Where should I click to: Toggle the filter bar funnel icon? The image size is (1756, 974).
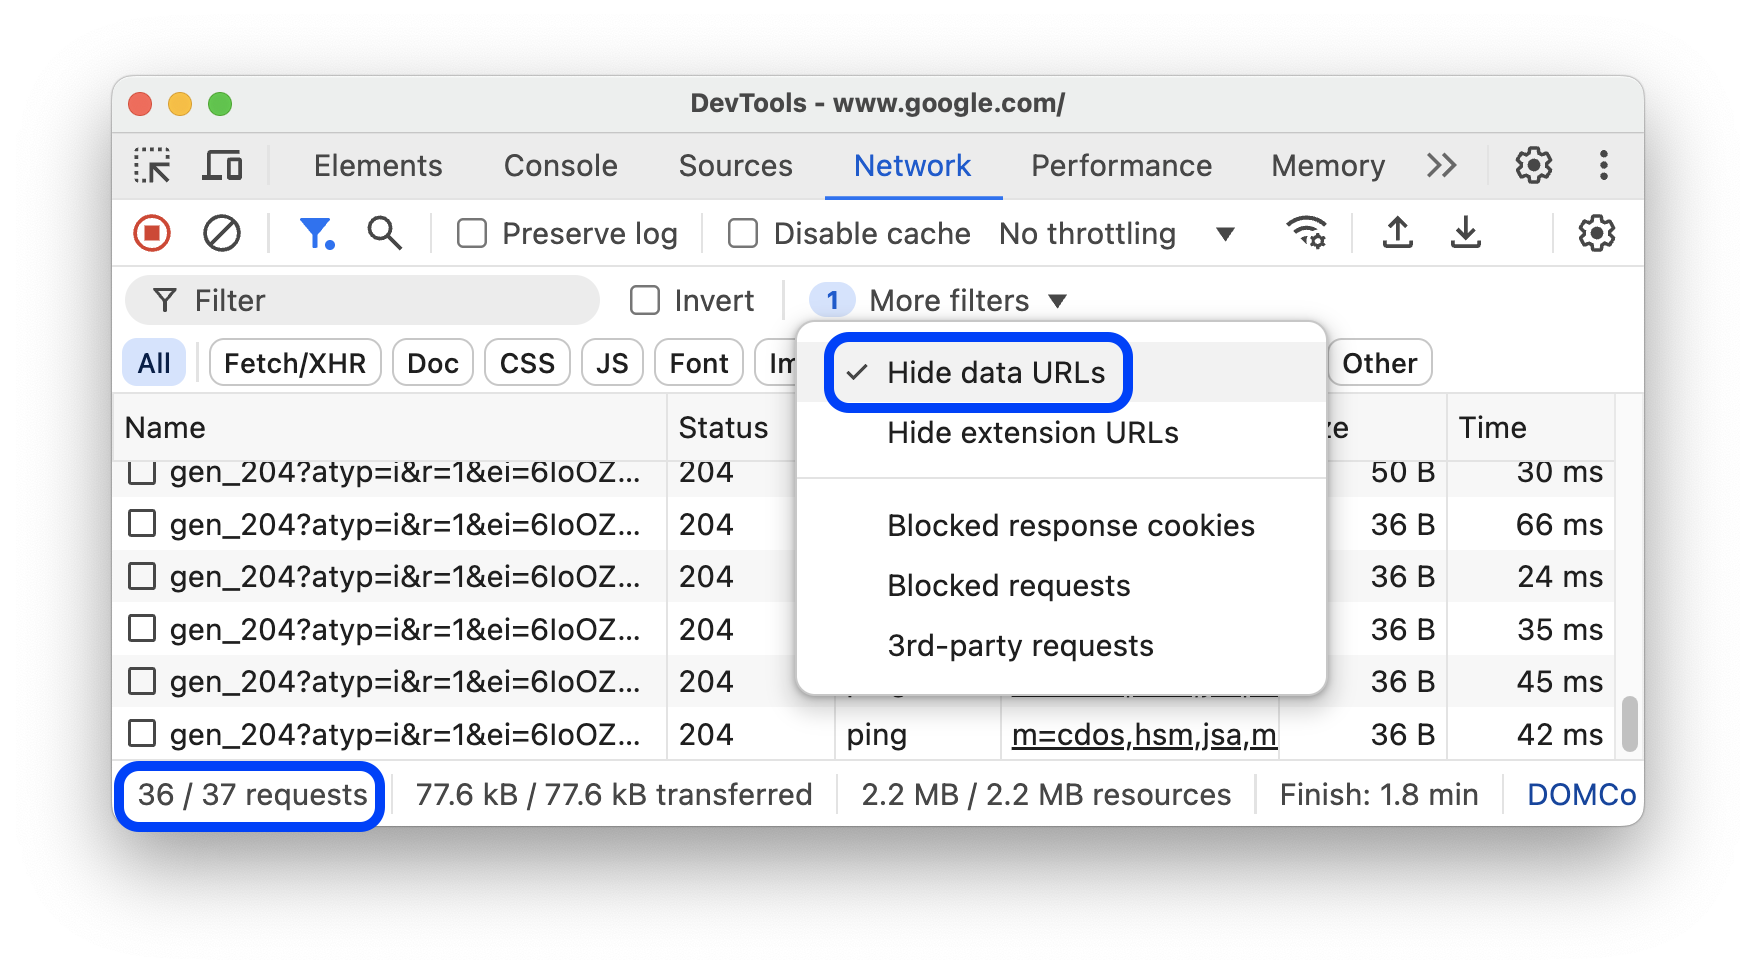(317, 233)
